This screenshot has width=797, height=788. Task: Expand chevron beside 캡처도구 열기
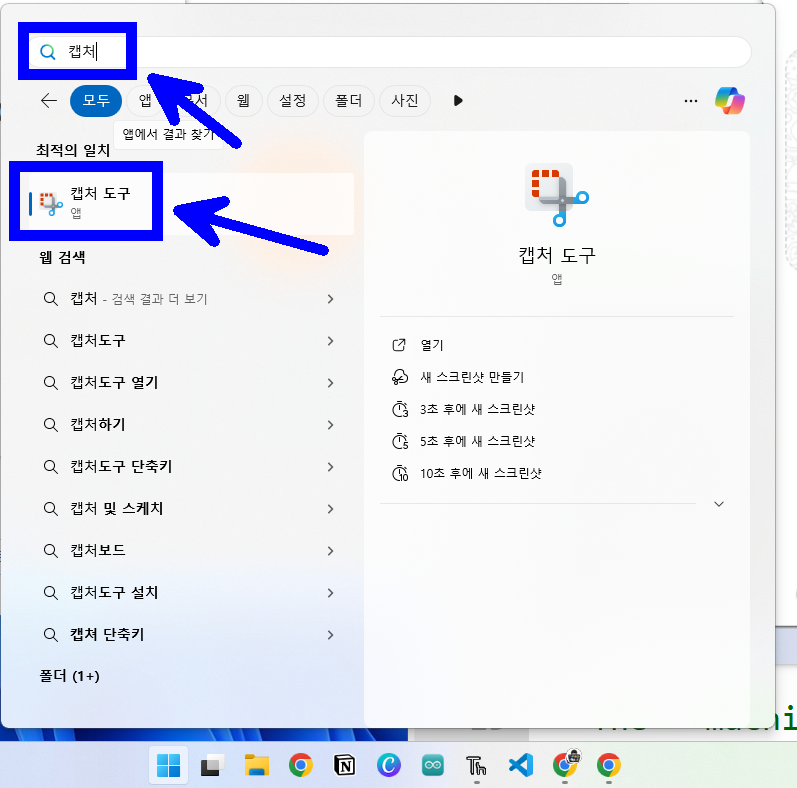pos(330,383)
